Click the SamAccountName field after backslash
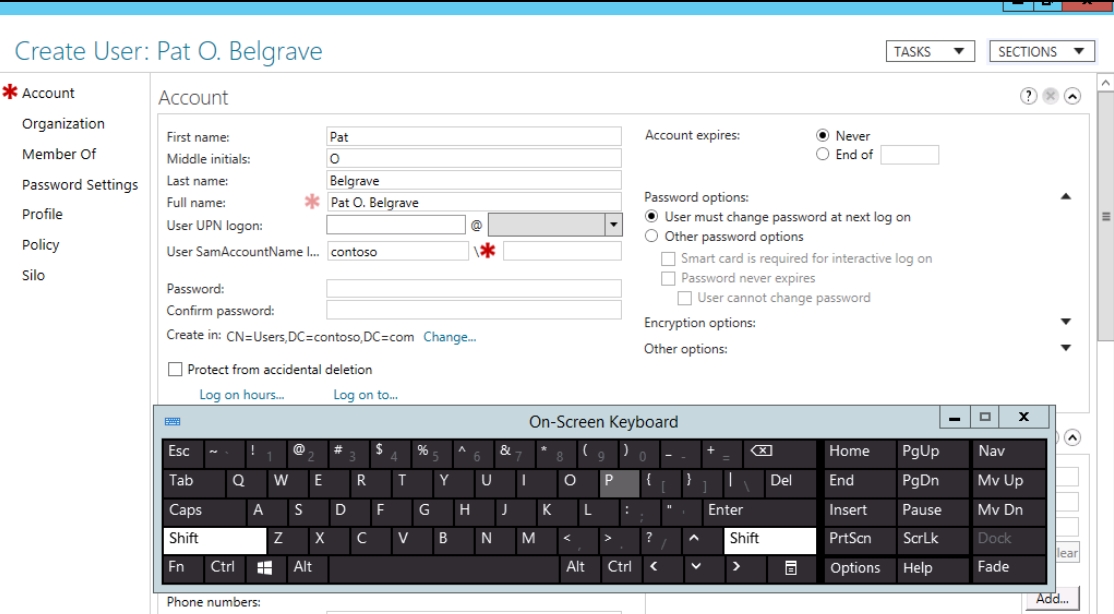The width and height of the screenshot is (1114, 614). tap(562, 251)
